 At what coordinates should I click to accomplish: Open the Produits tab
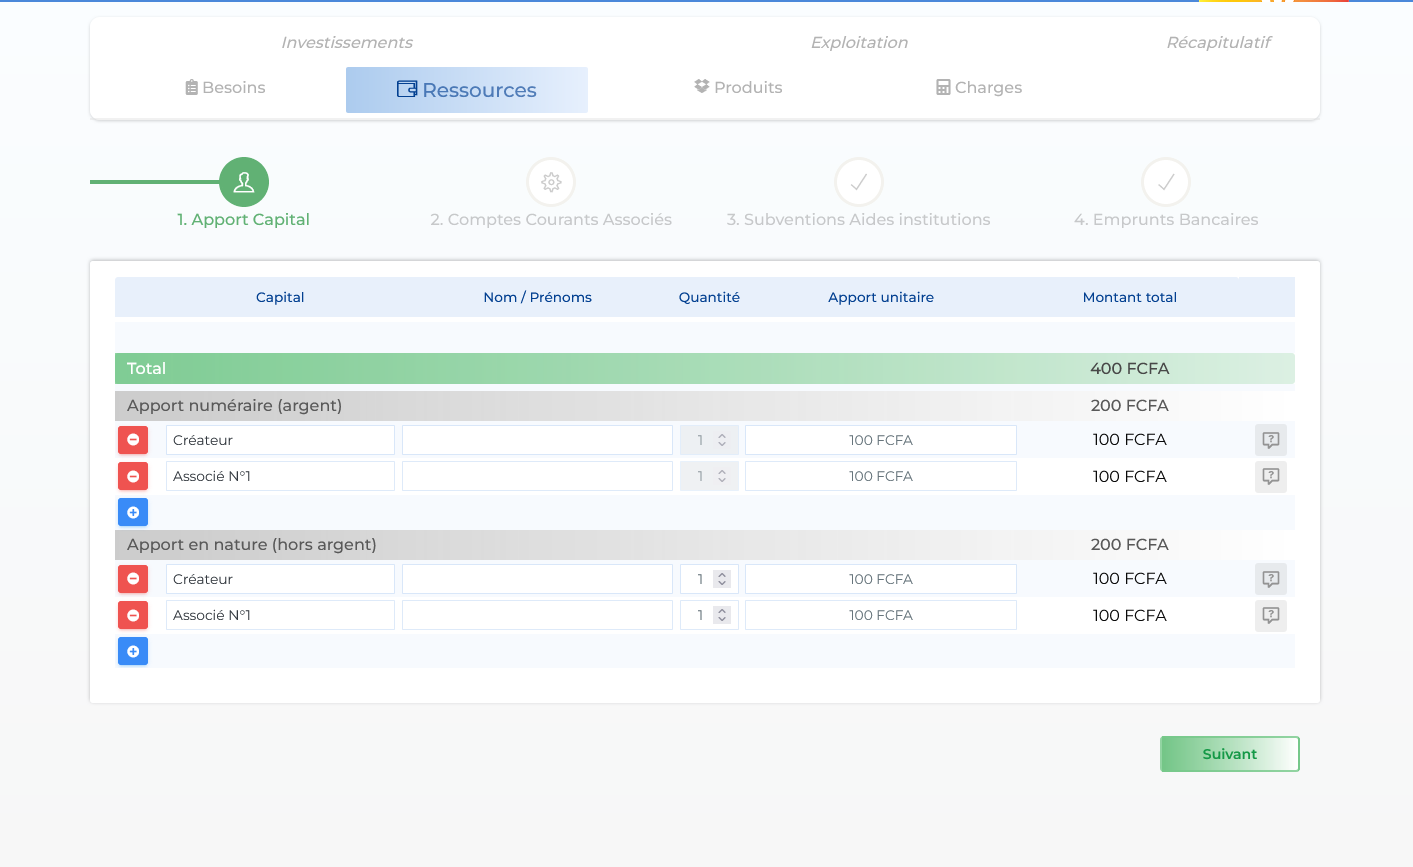[x=738, y=88]
